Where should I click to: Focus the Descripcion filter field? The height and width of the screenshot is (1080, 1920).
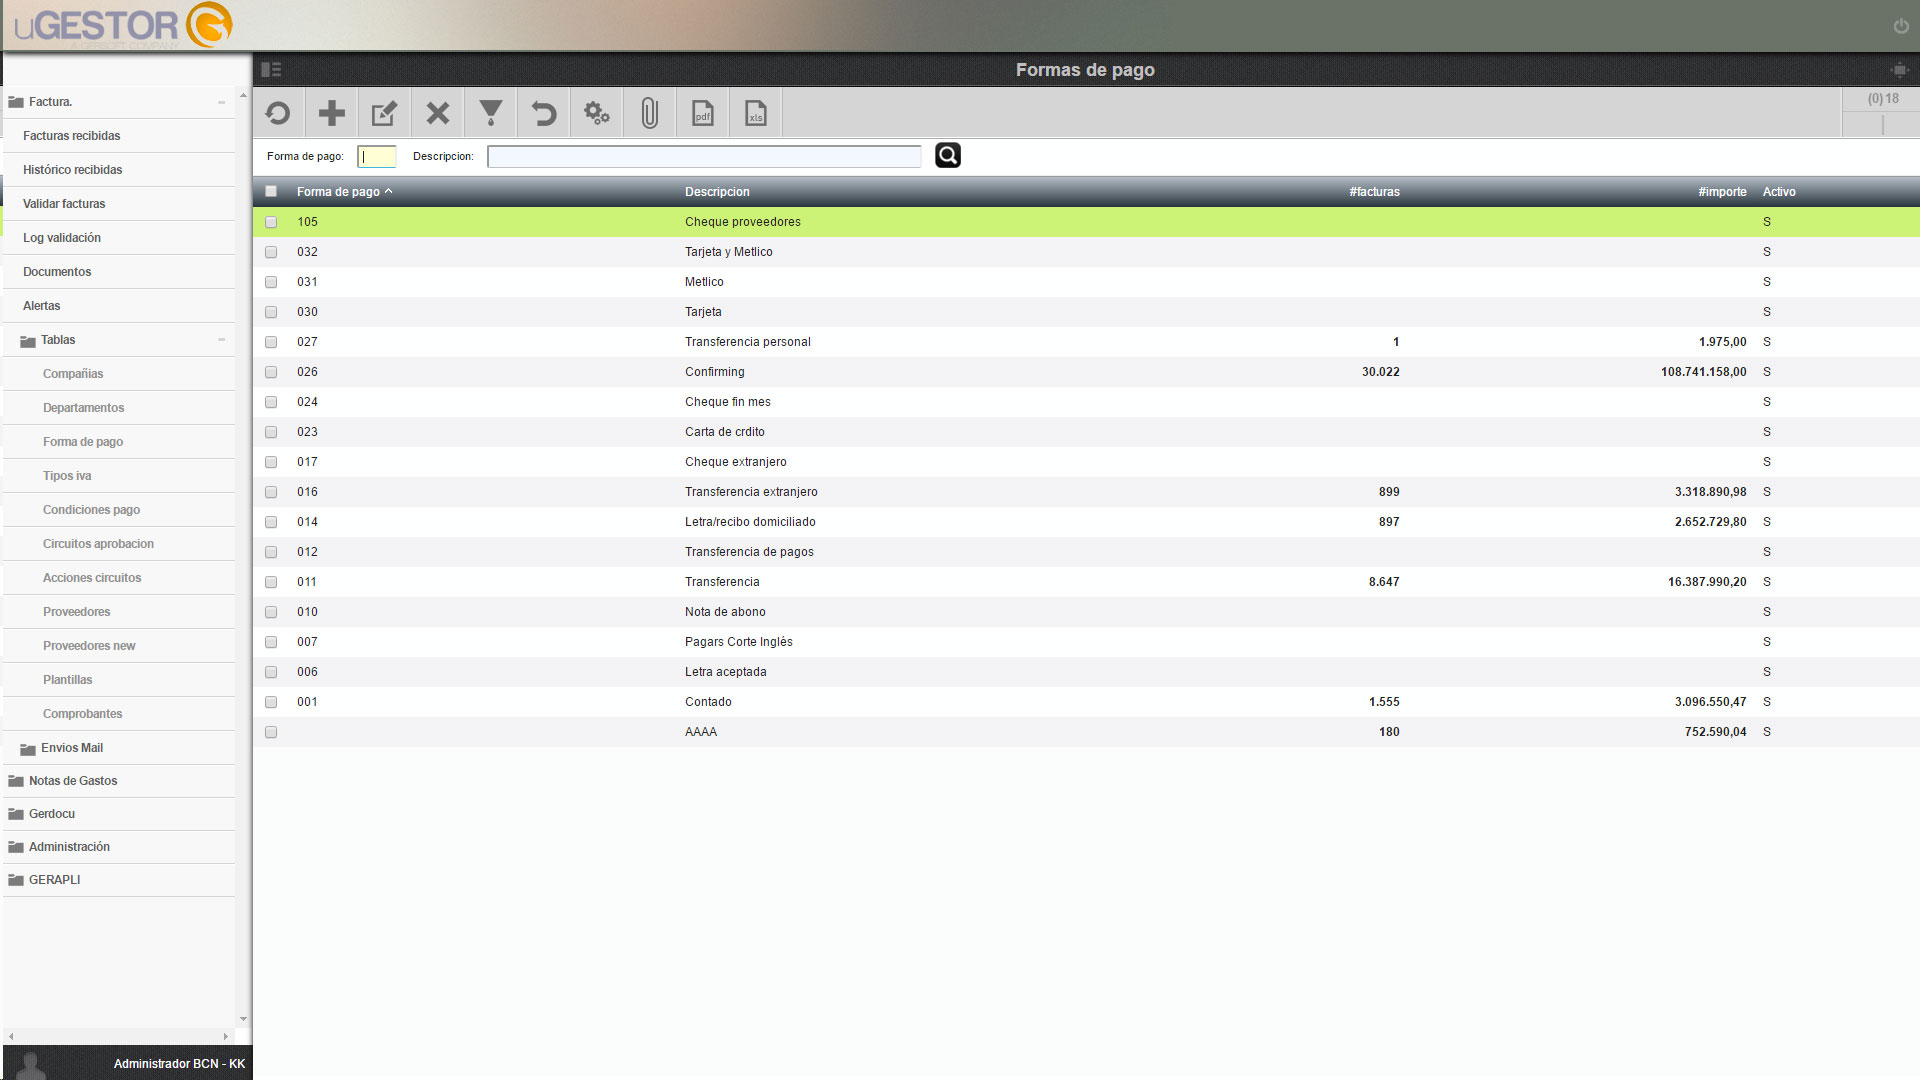coord(704,156)
